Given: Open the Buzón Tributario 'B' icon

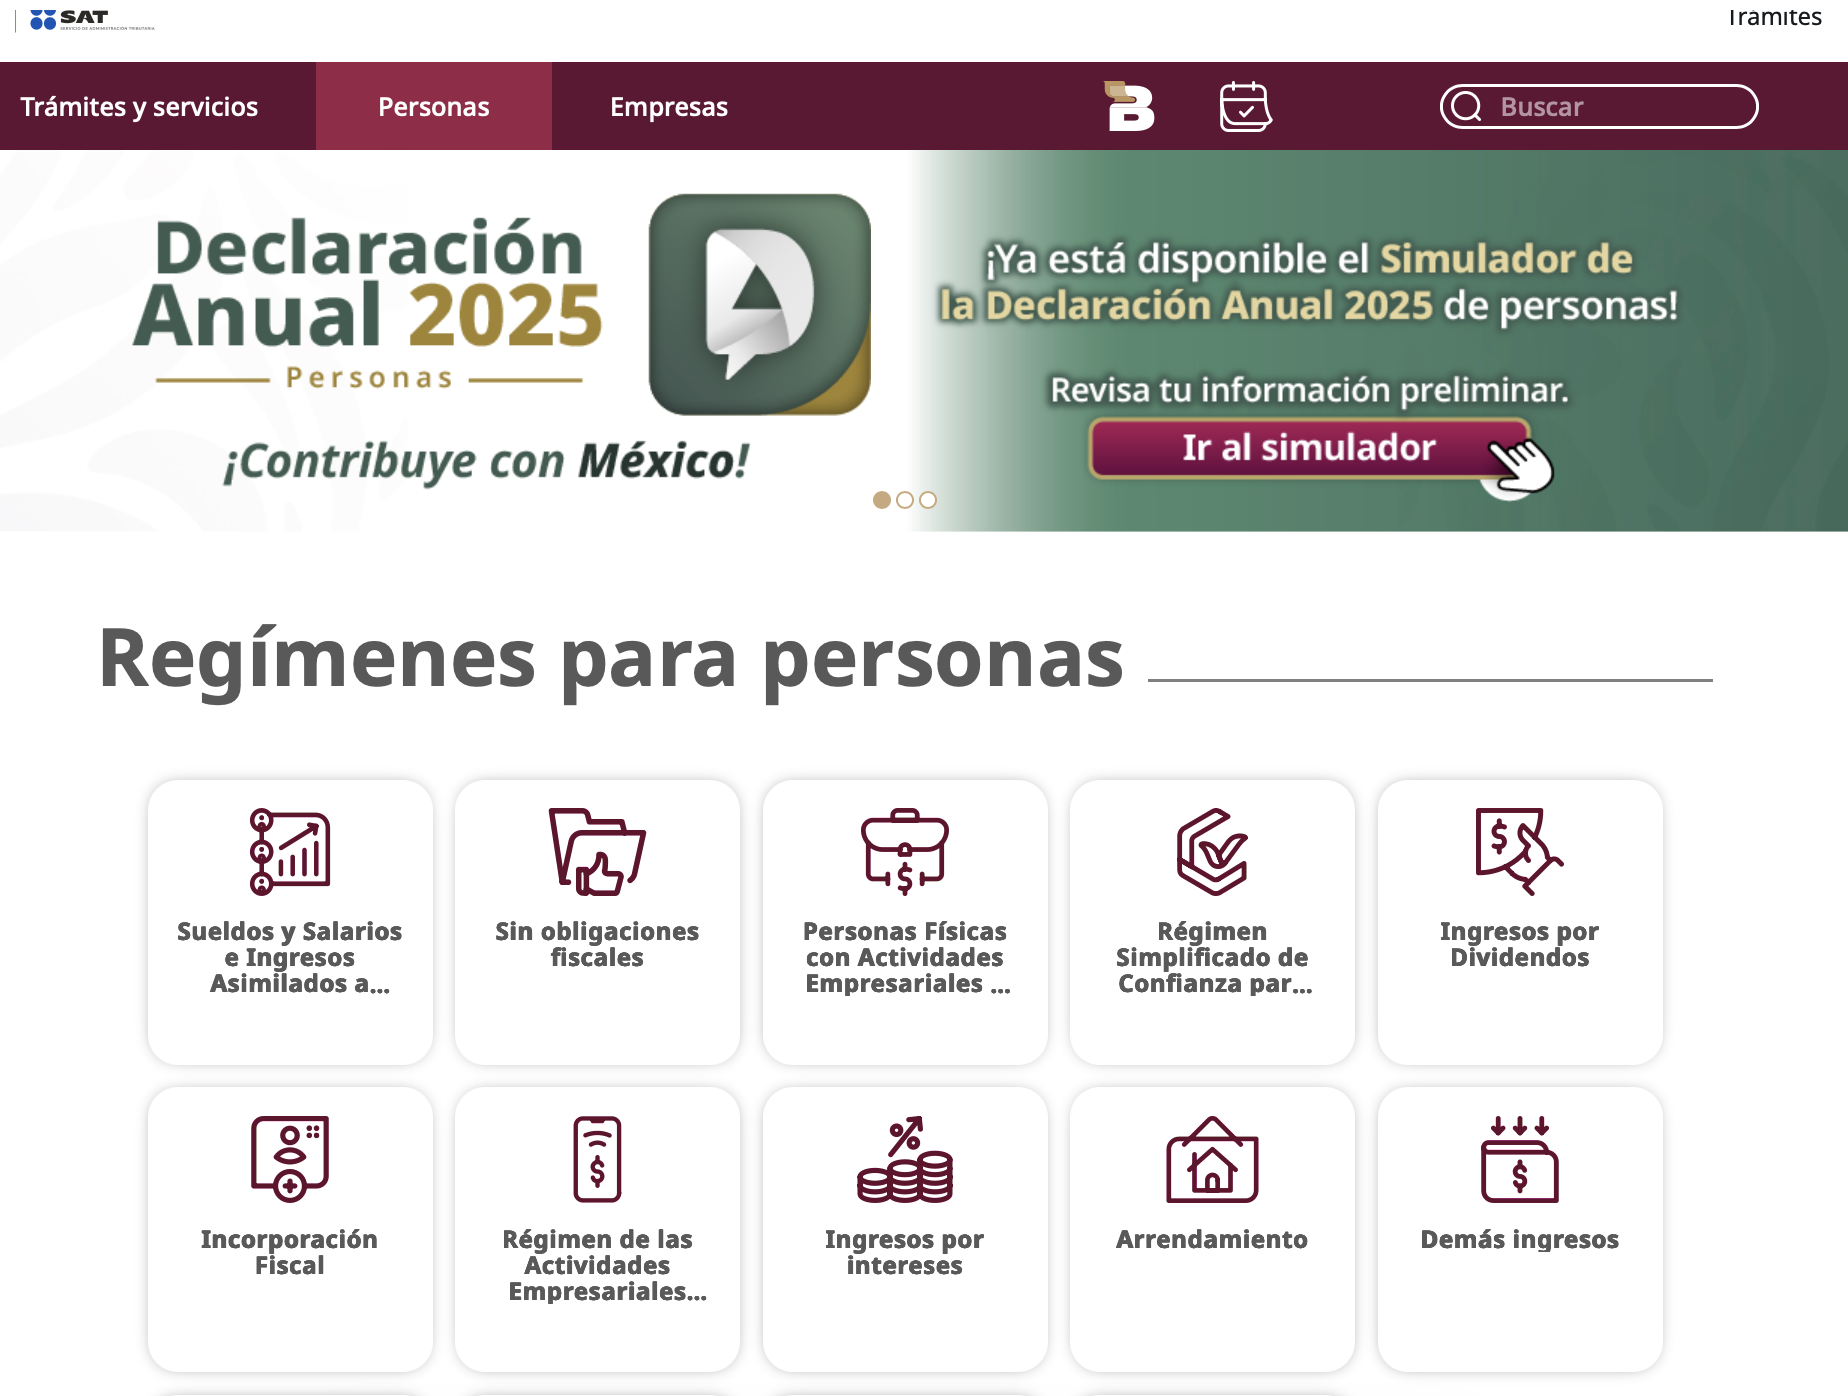Looking at the screenshot, I should coord(1130,106).
